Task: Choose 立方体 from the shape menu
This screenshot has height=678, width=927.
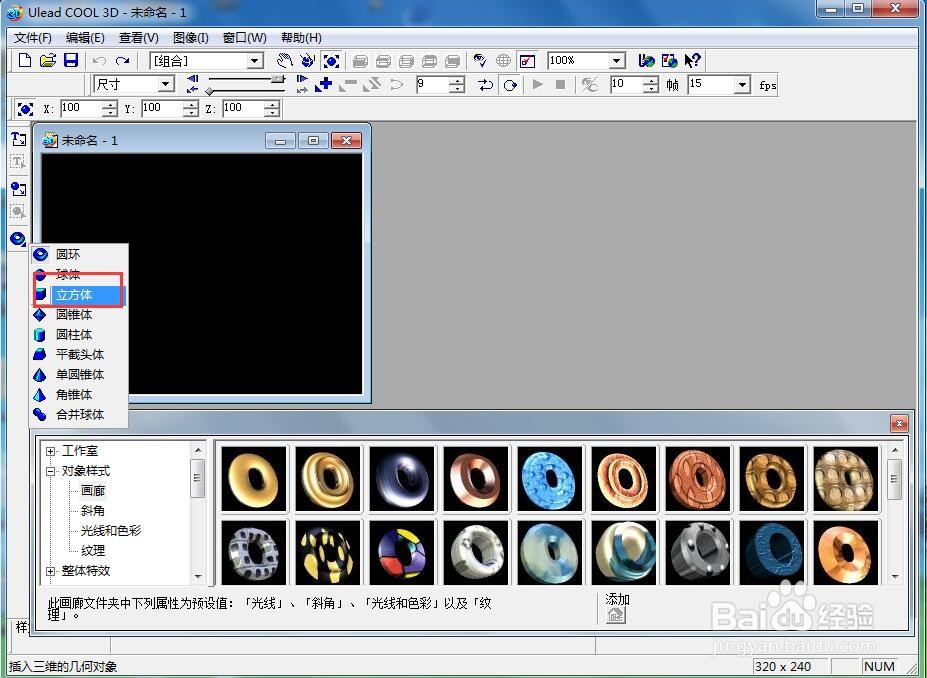Action: tap(79, 294)
